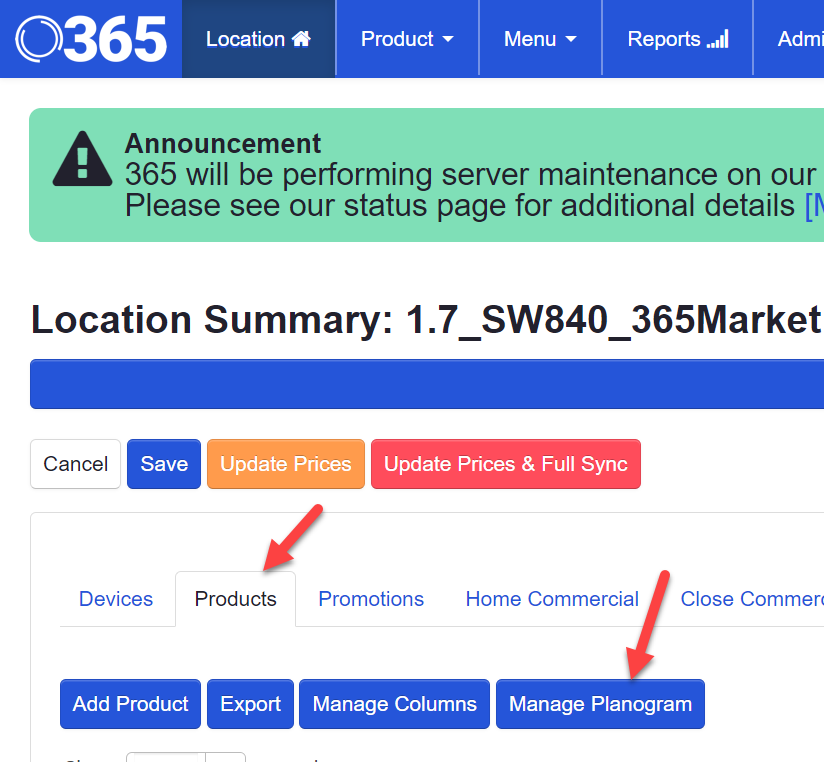
Task: Click the orange Update Prices button
Action: click(x=286, y=464)
